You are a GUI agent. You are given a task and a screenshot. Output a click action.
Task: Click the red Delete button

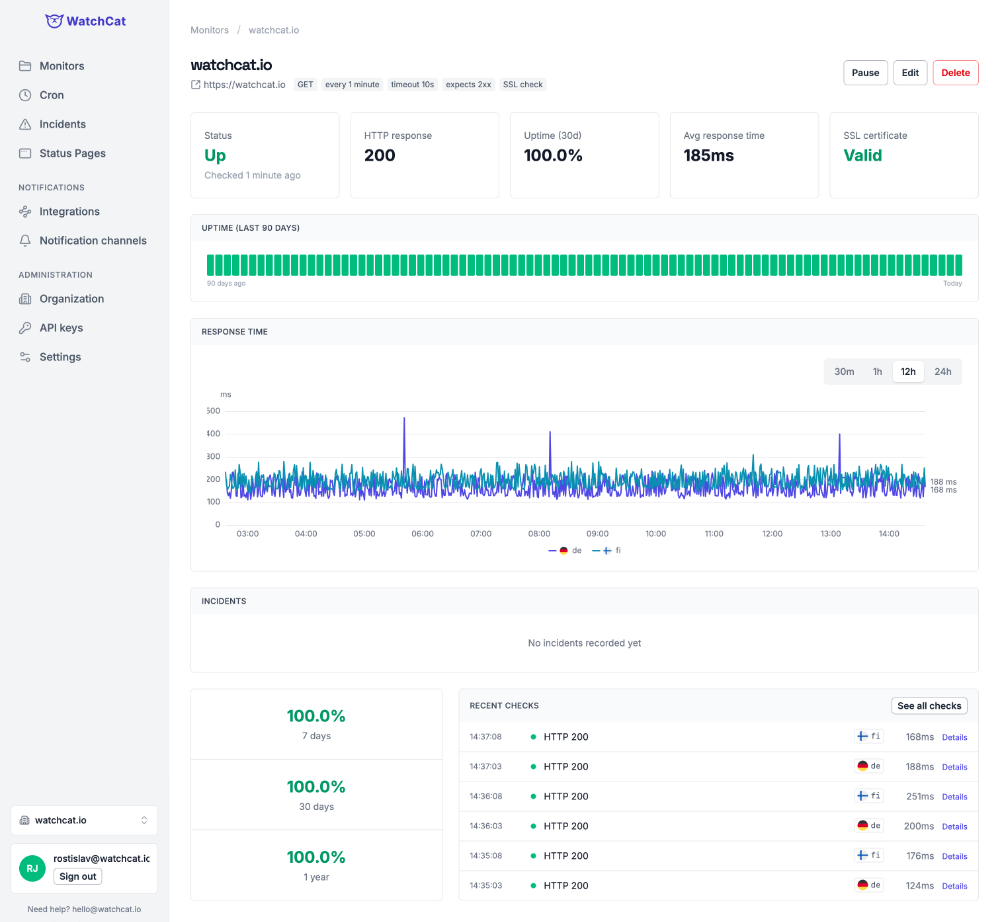(x=955, y=73)
